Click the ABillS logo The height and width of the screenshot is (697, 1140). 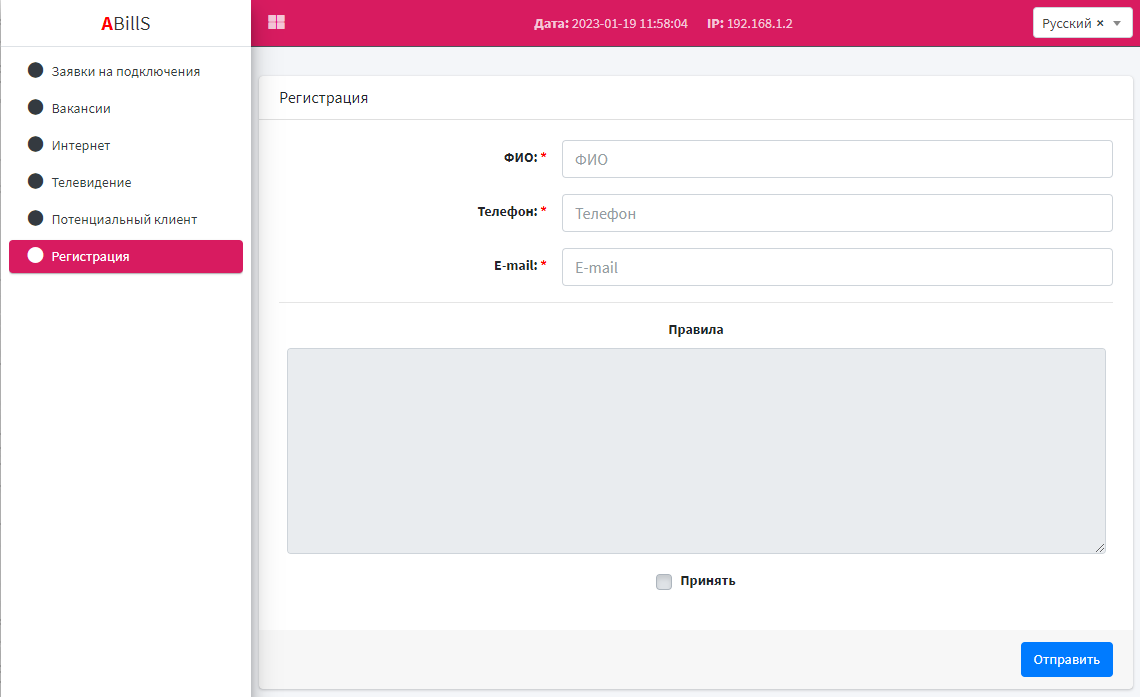tap(126, 24)
